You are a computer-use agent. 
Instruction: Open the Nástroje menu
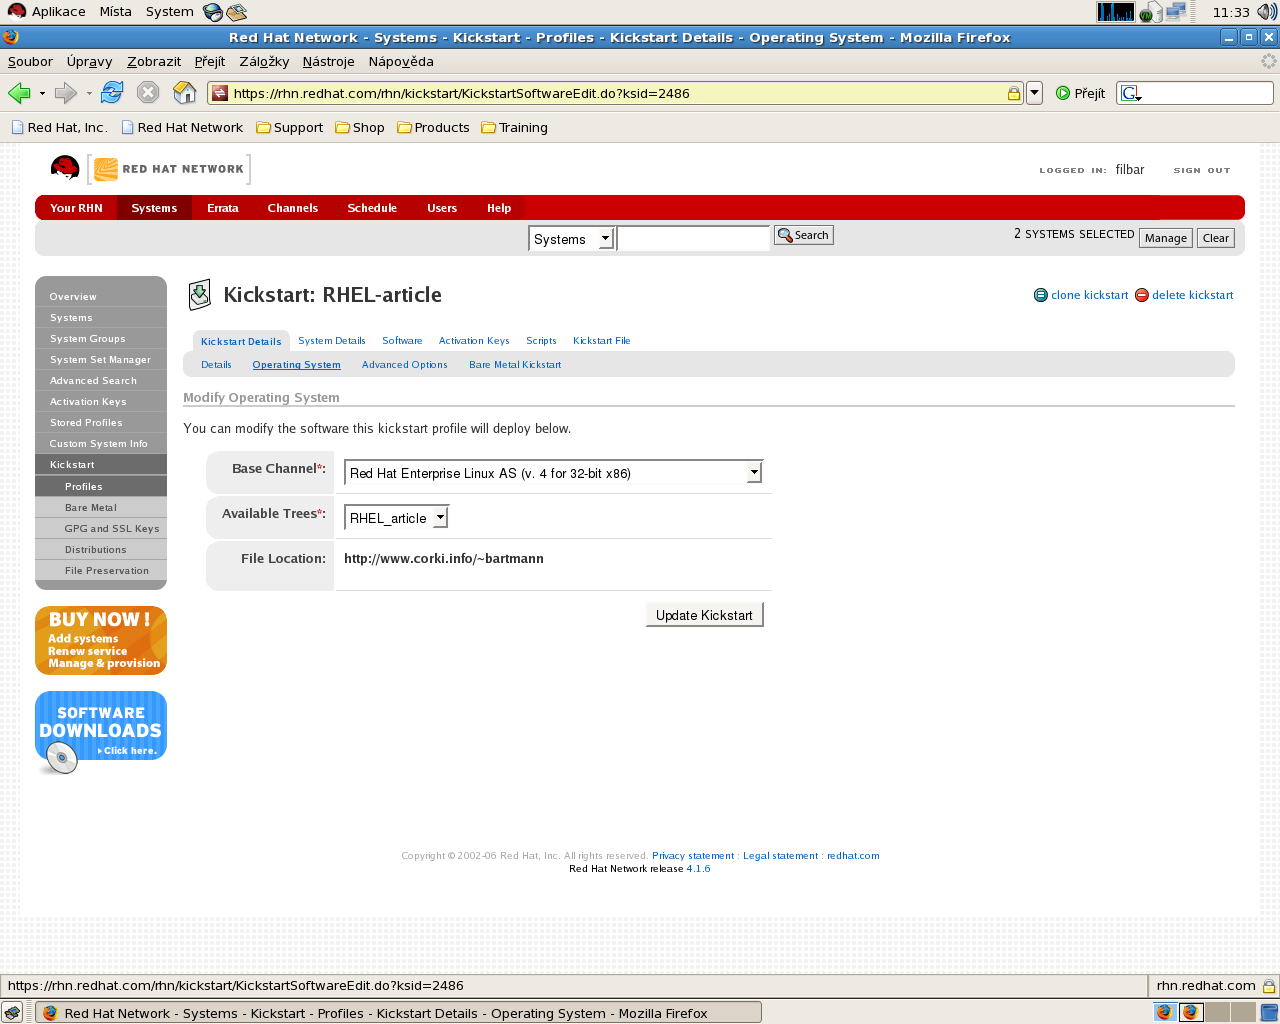pyautogui.click(x=328, y=61)
